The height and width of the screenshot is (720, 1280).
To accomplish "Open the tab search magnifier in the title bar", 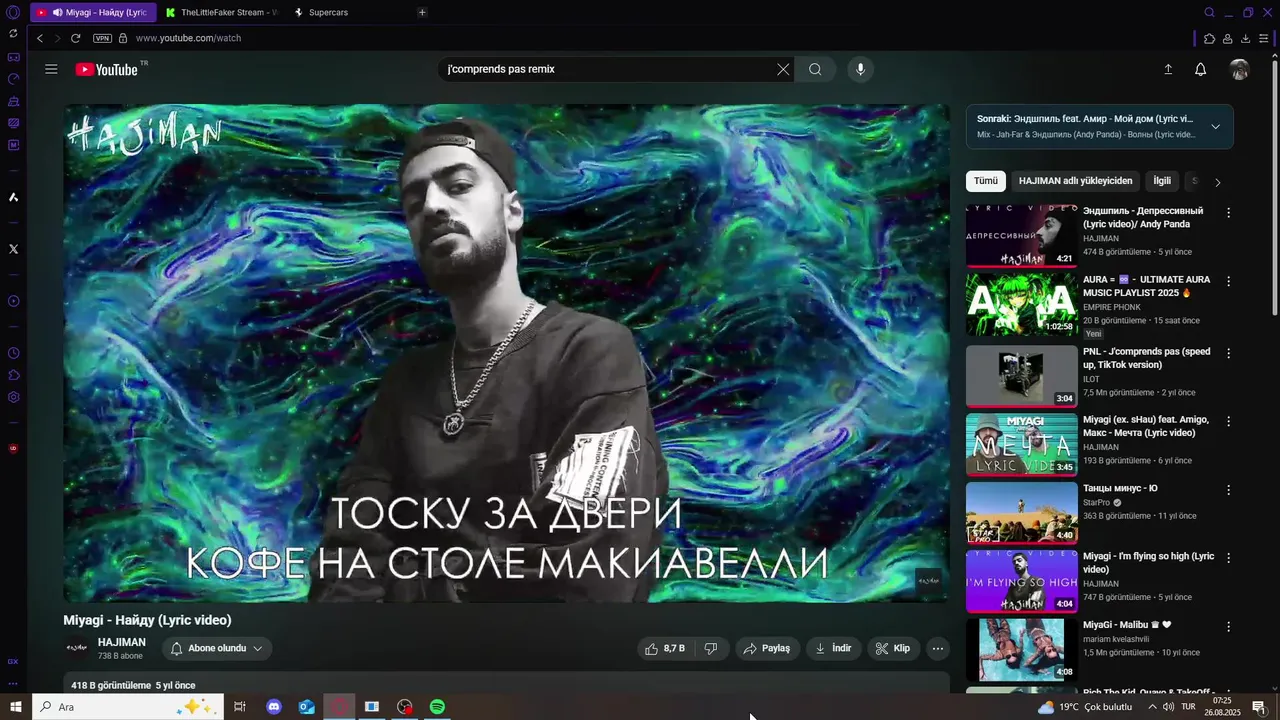I will tap(1209, 12).
